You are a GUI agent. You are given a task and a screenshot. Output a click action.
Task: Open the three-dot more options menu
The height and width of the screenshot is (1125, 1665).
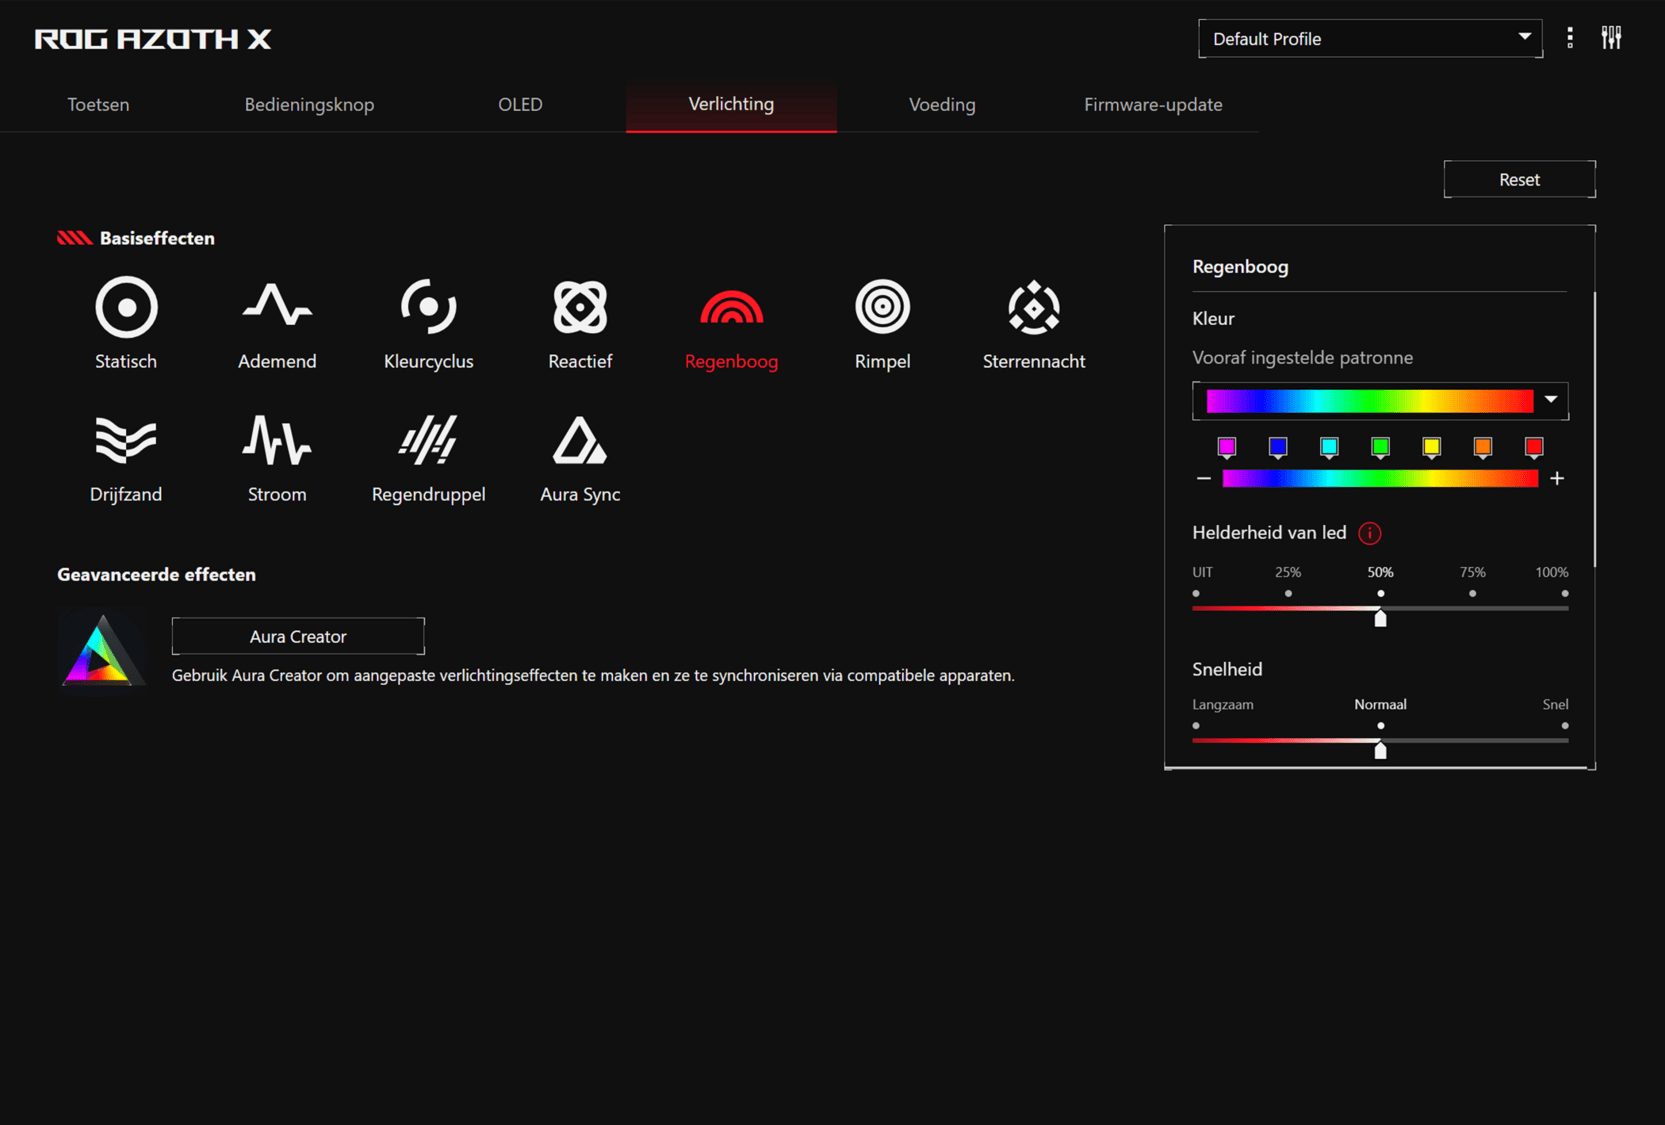click(1570, 38)
